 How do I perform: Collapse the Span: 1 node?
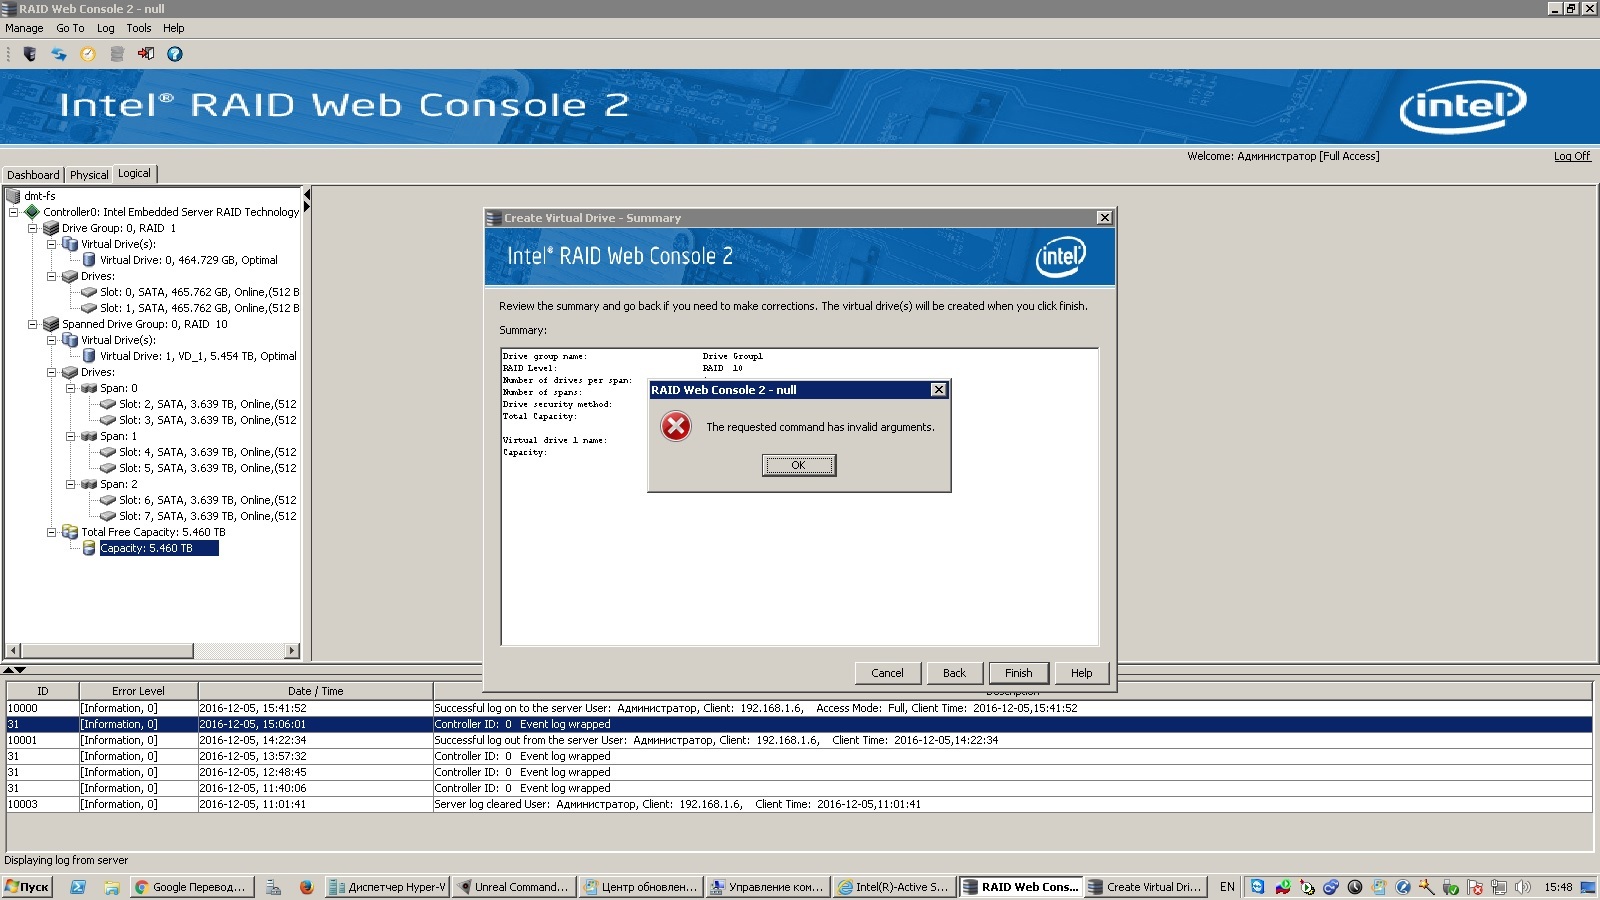tap(70, 436)
